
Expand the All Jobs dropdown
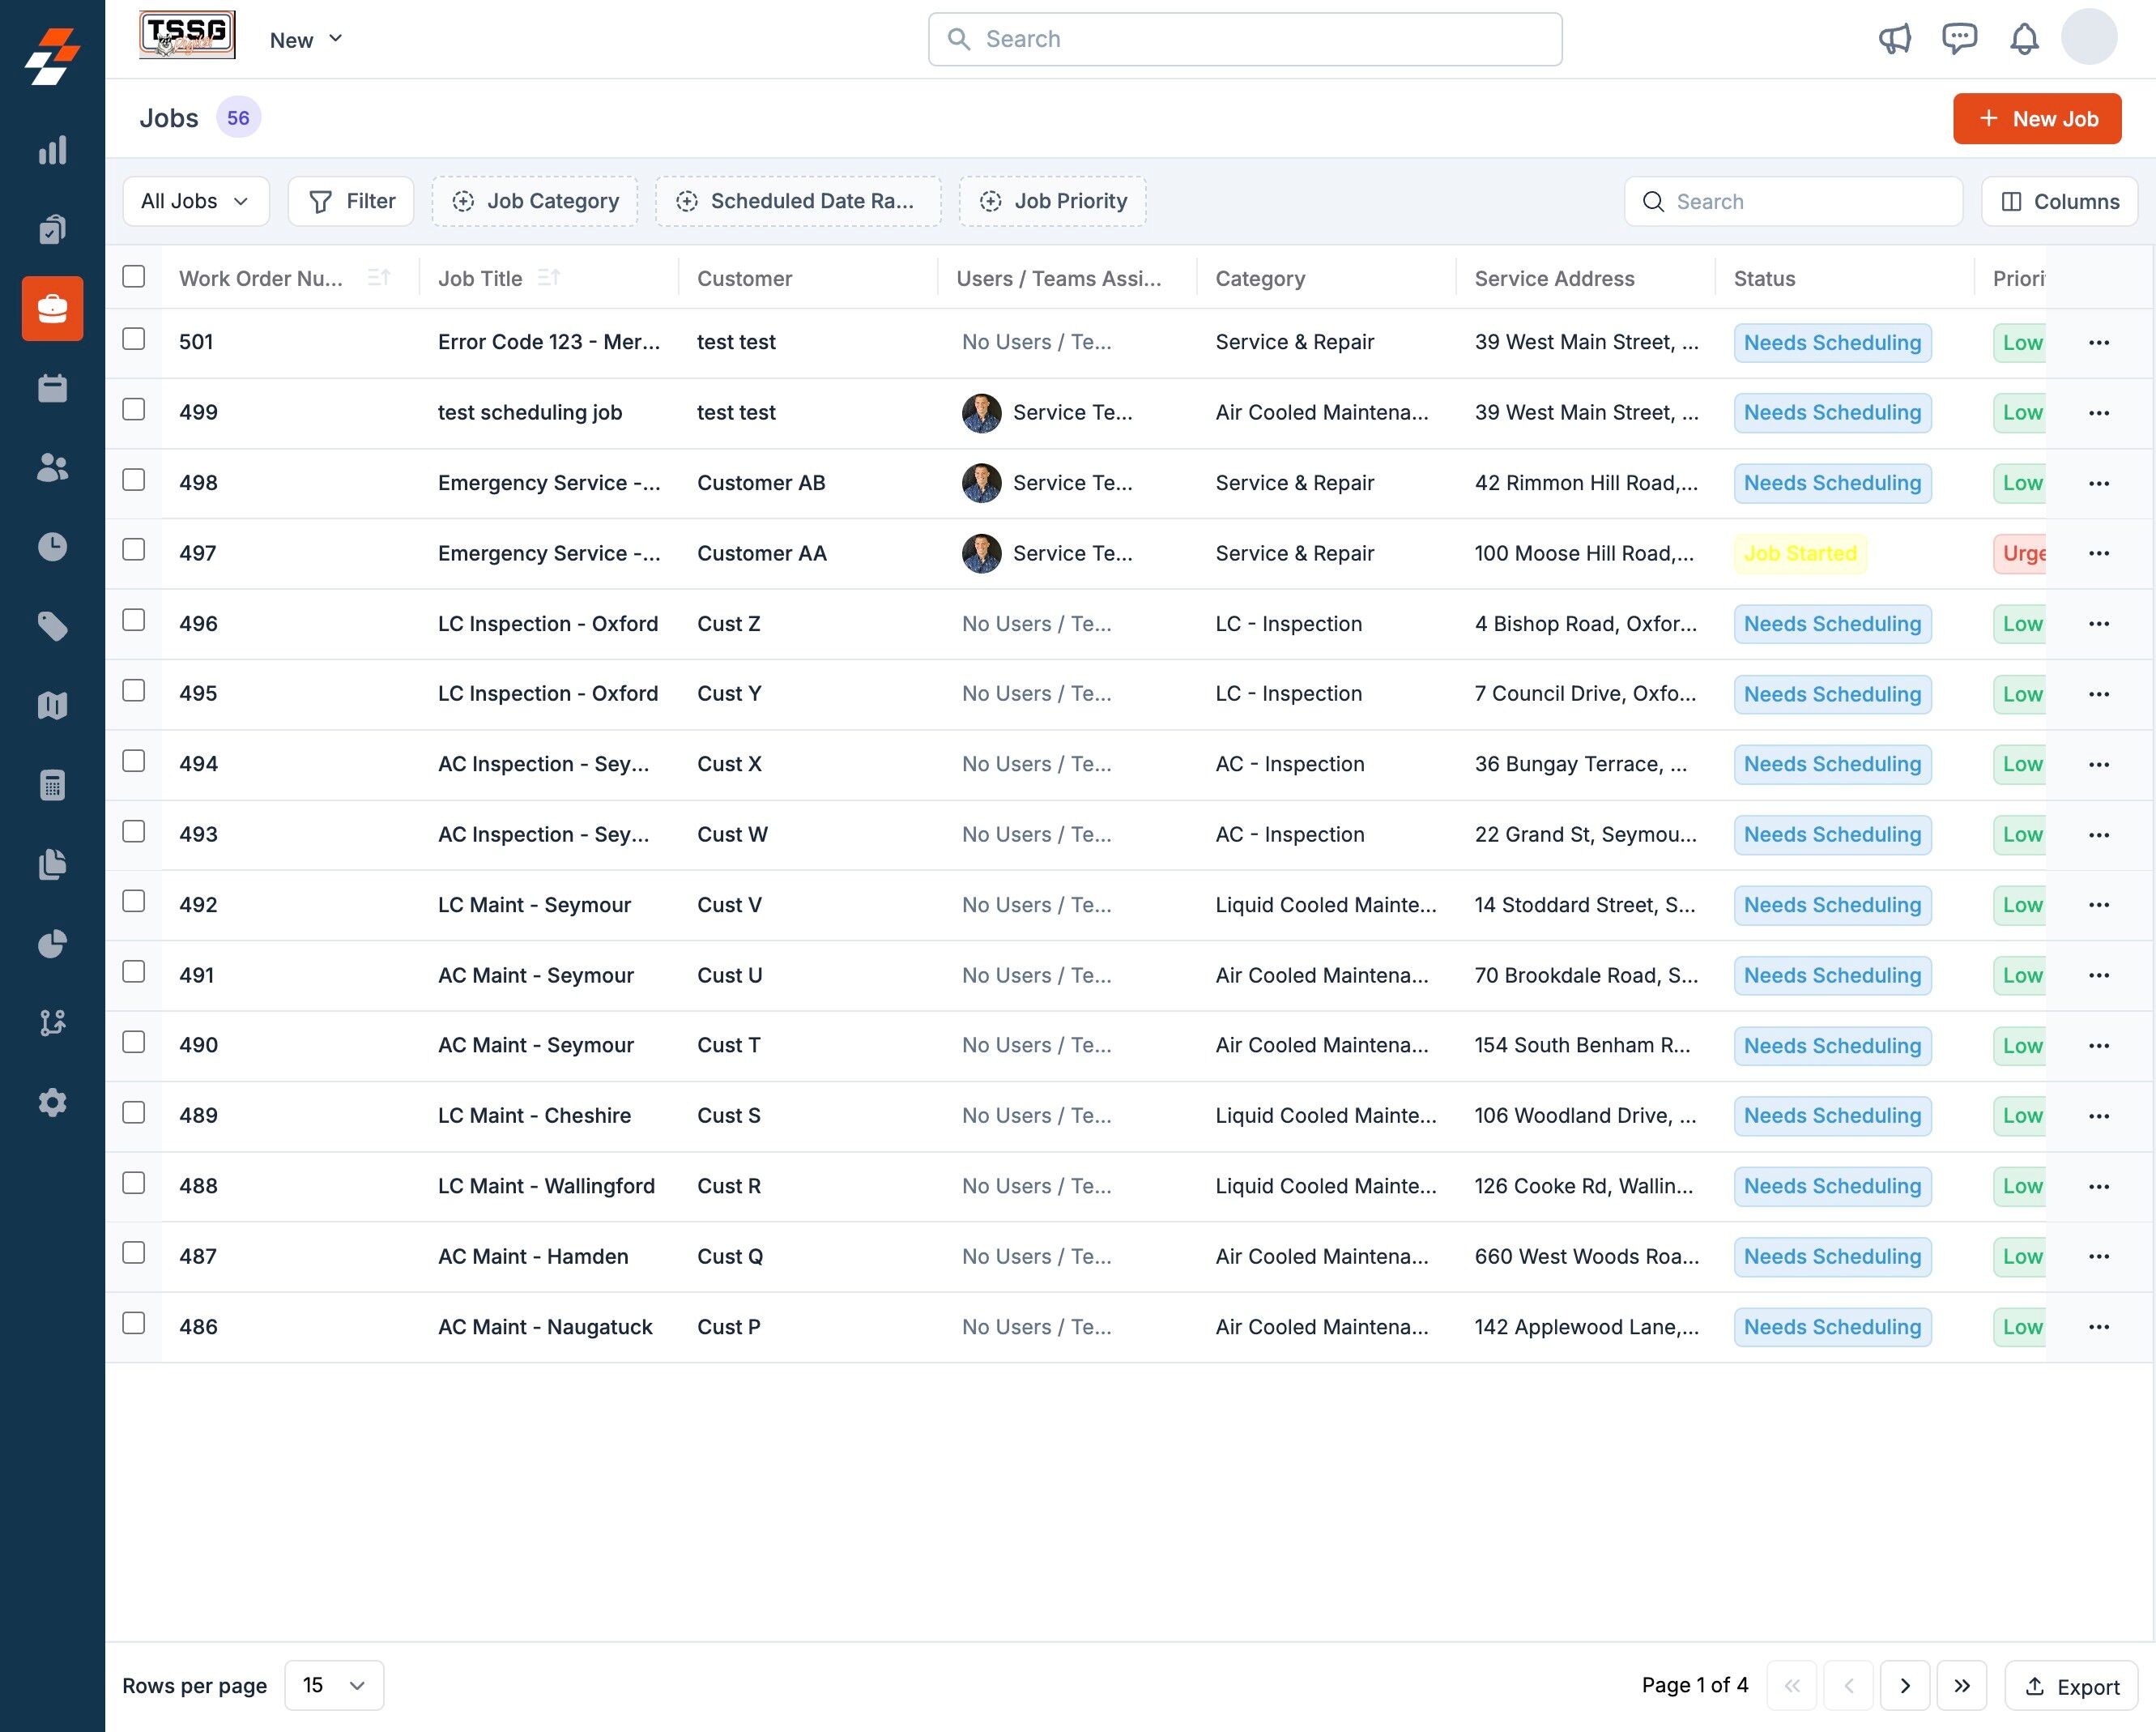click(196, 201)
